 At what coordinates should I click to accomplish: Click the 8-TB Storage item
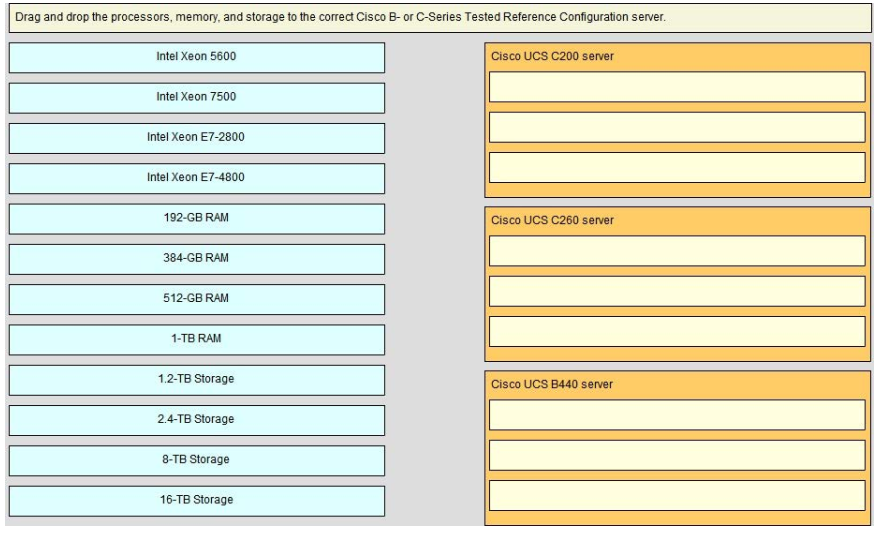tap(197, 461)
